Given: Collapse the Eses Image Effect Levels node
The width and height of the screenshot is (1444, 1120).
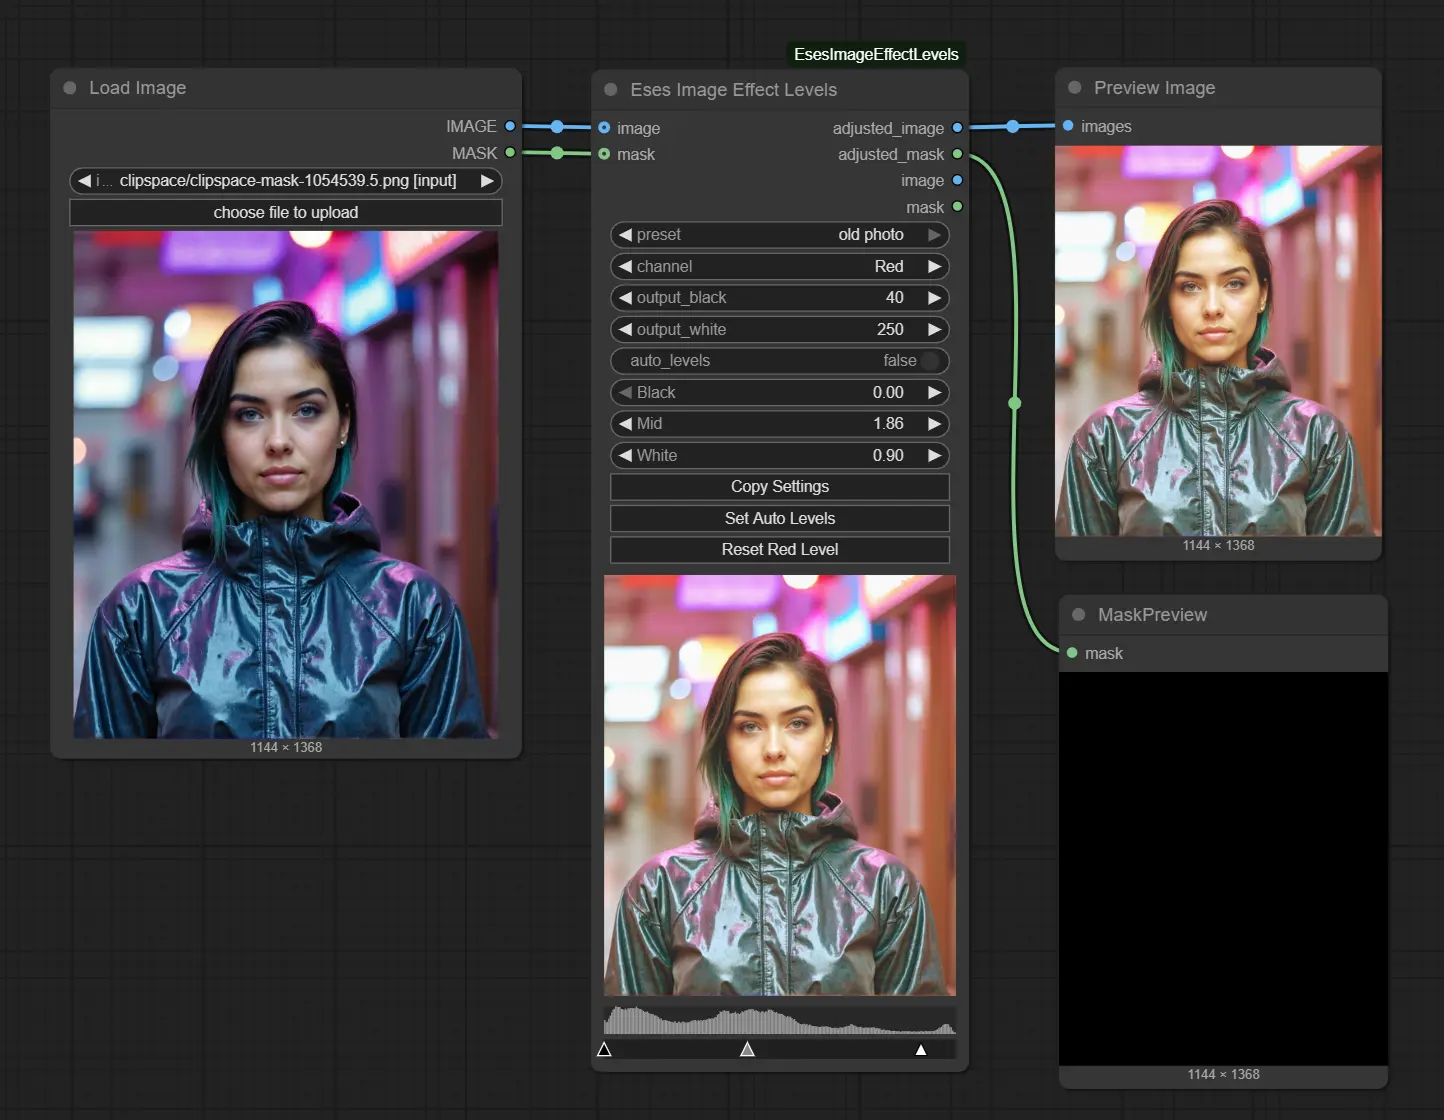Looking at the screenshot, I should point(611,90).
